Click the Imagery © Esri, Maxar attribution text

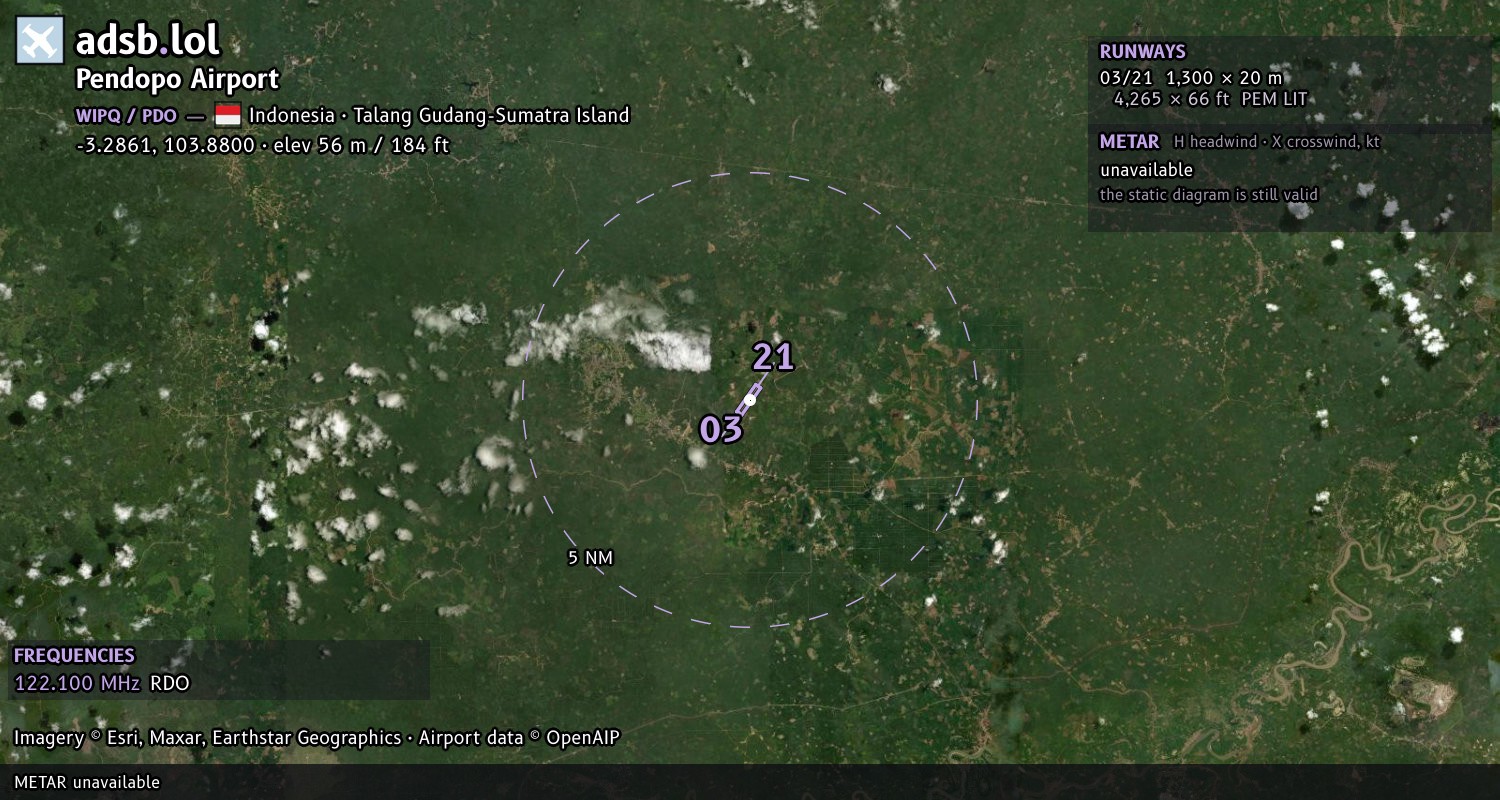pyautogui.click(x=317, y=738)
